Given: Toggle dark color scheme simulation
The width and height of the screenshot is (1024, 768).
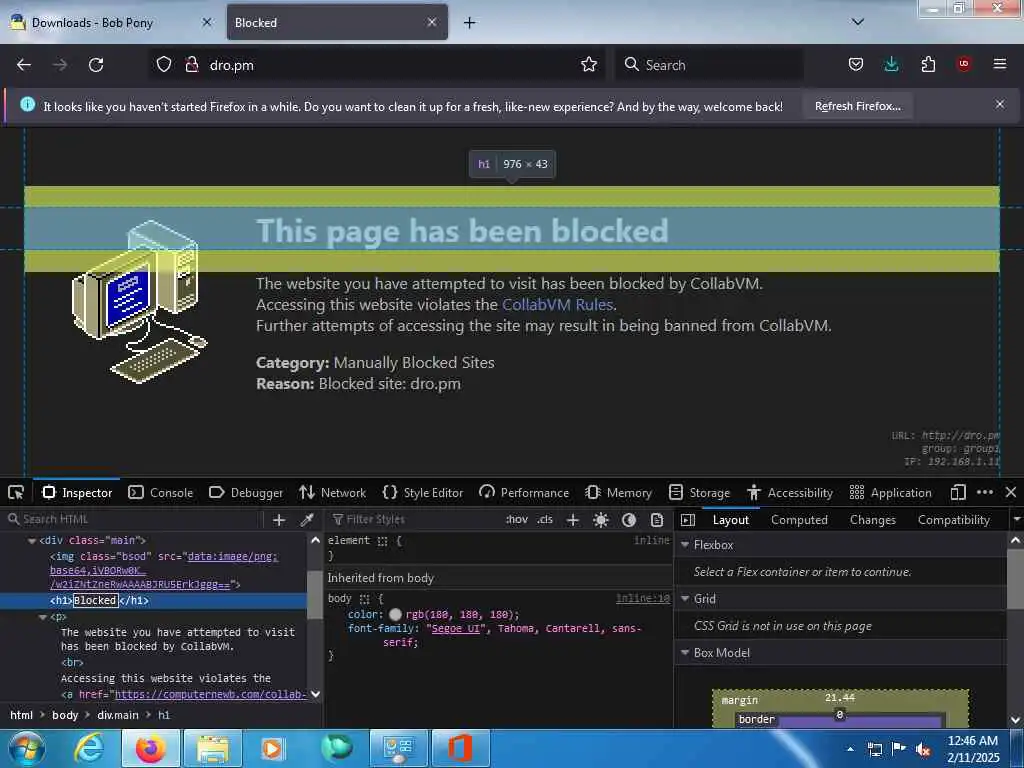Looking at the screenshot, I should click(x=629, y=520).
